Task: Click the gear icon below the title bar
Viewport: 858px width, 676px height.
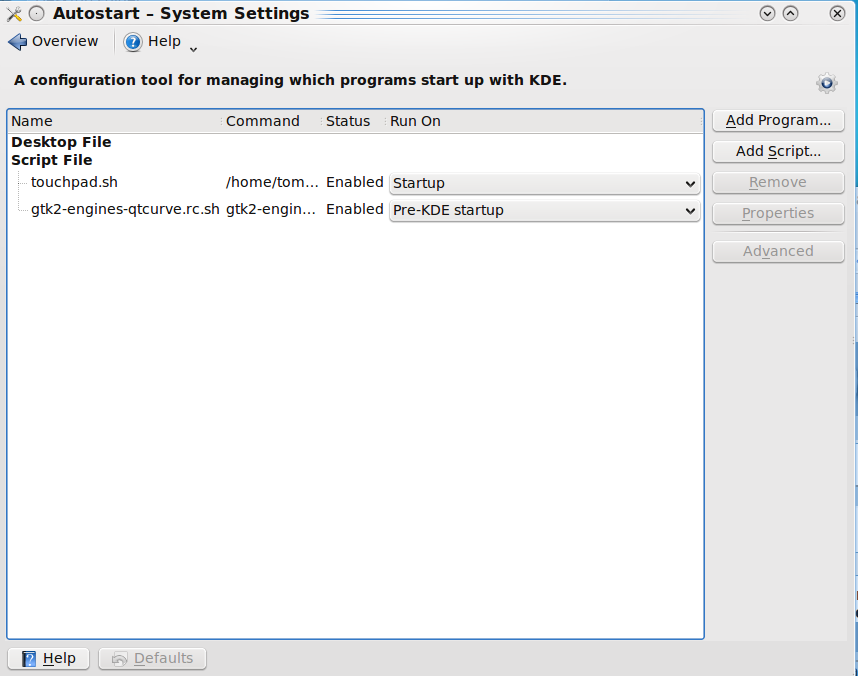Action: tap(826, 83)
